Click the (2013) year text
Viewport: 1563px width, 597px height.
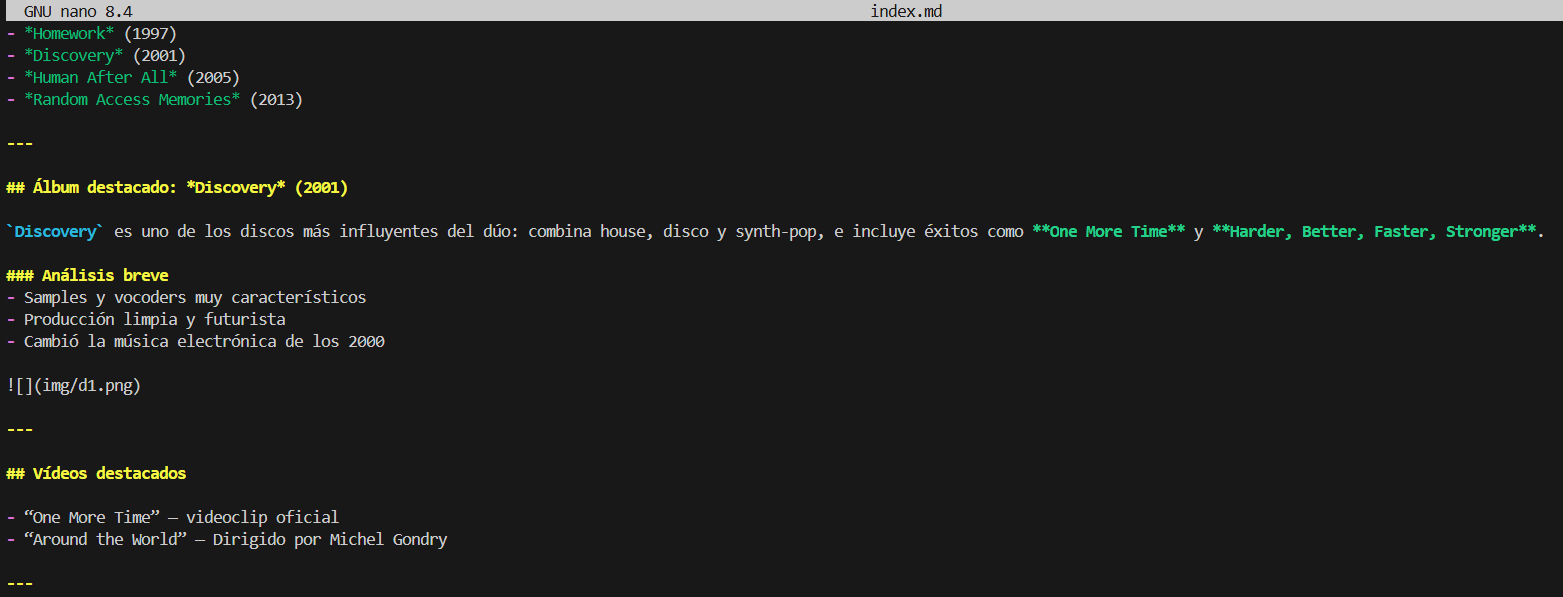(276, 99)
